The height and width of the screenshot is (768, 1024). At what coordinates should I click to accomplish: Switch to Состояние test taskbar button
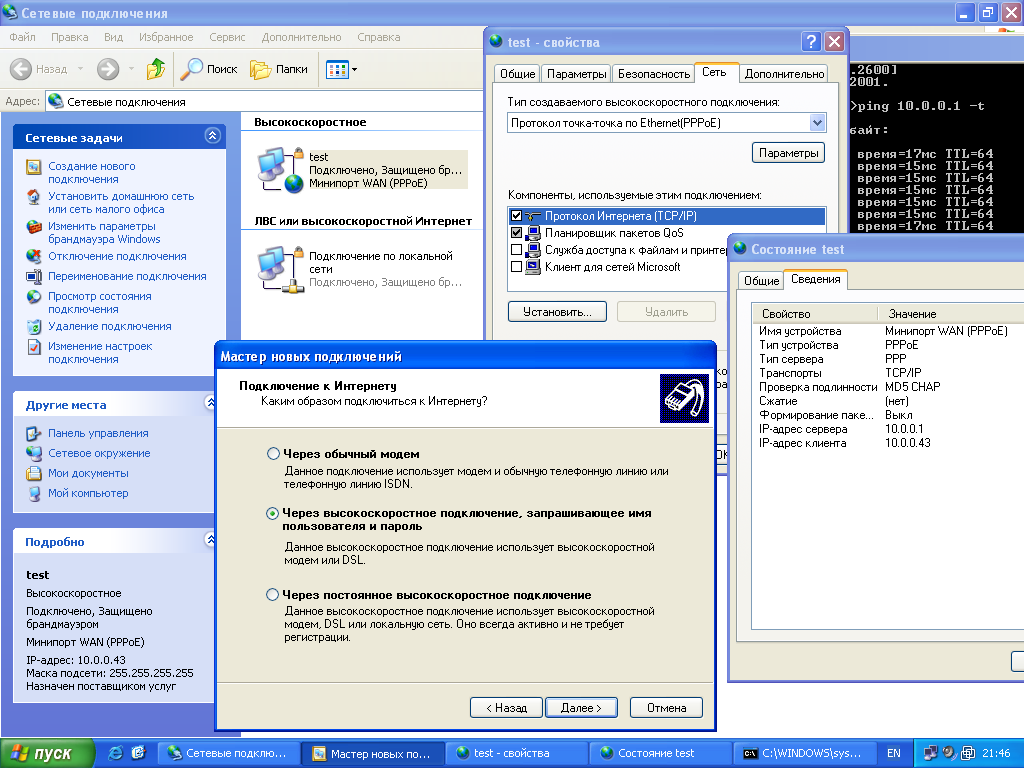coord(660,753)
